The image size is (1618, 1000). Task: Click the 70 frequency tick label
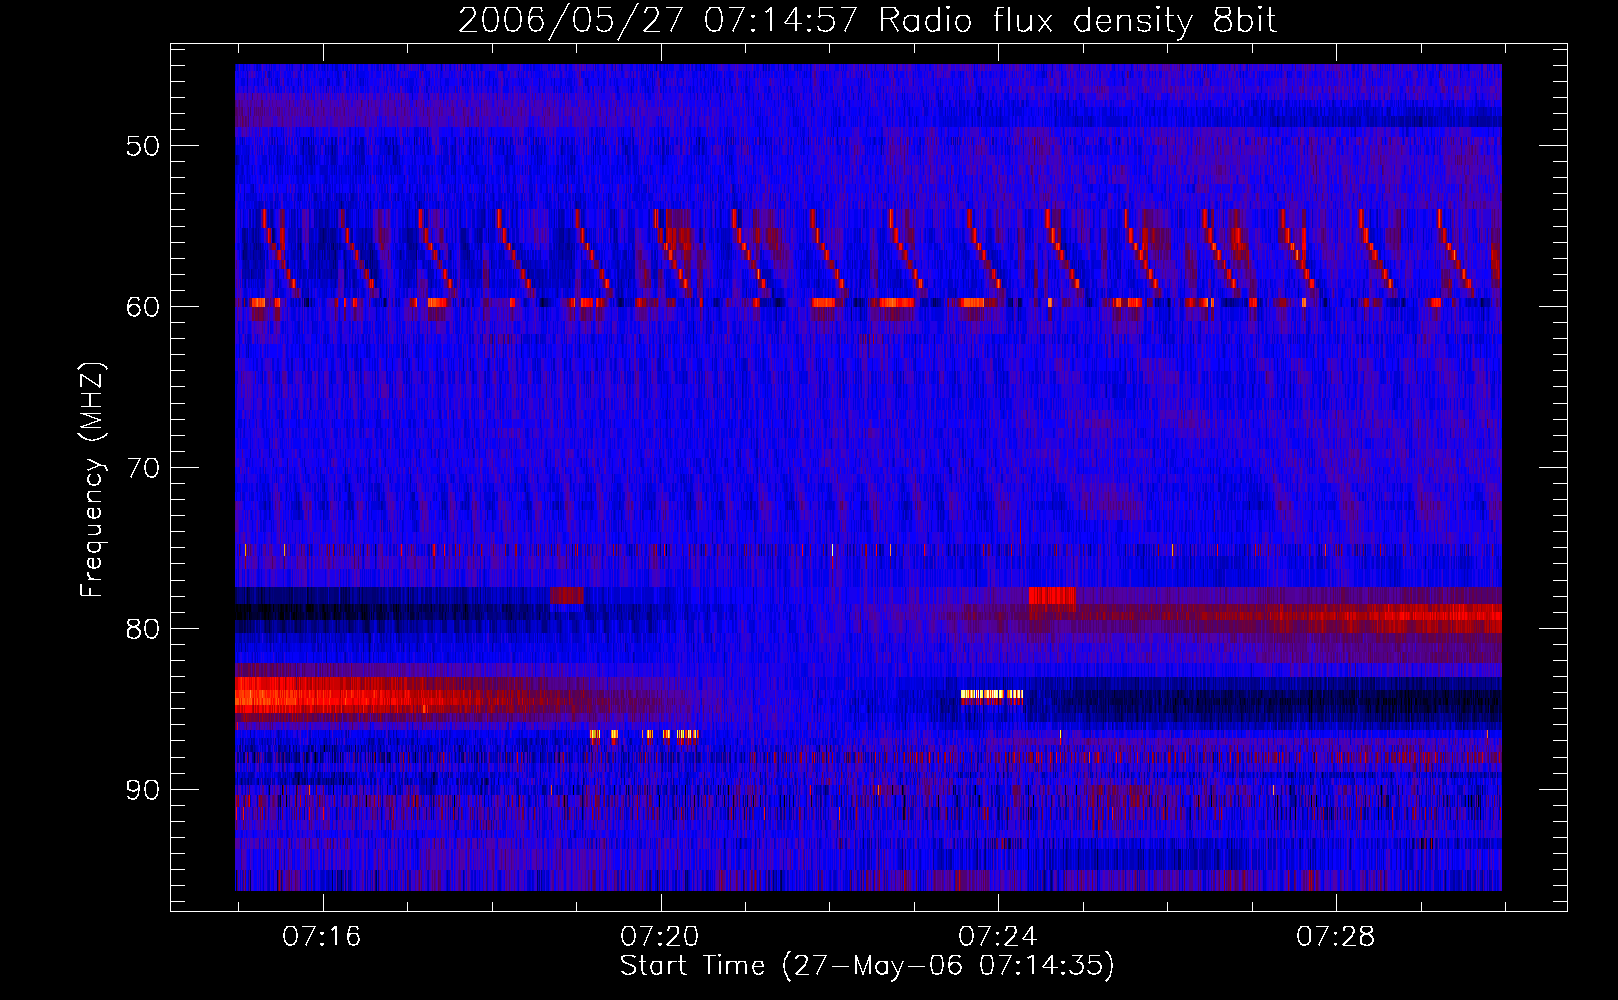143,468
